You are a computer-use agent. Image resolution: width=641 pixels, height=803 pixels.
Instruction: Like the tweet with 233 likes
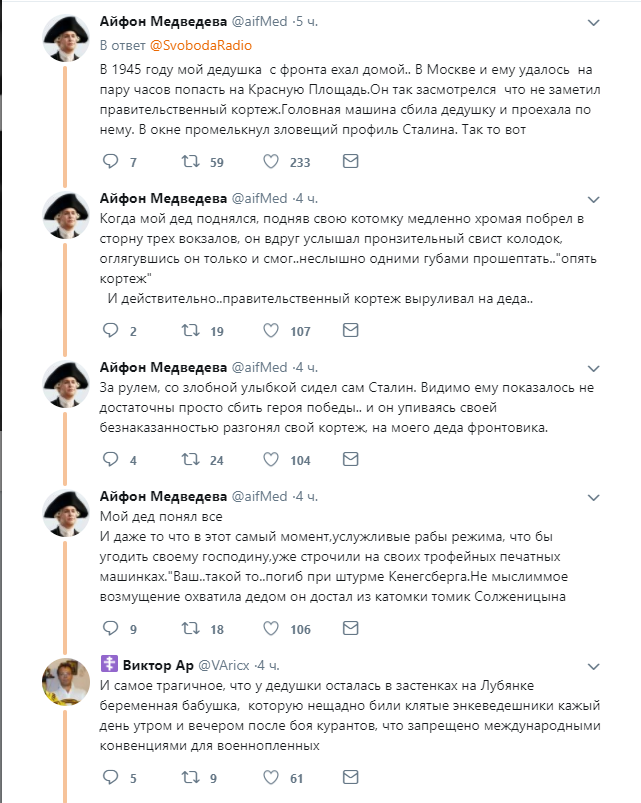click(271, 161)
